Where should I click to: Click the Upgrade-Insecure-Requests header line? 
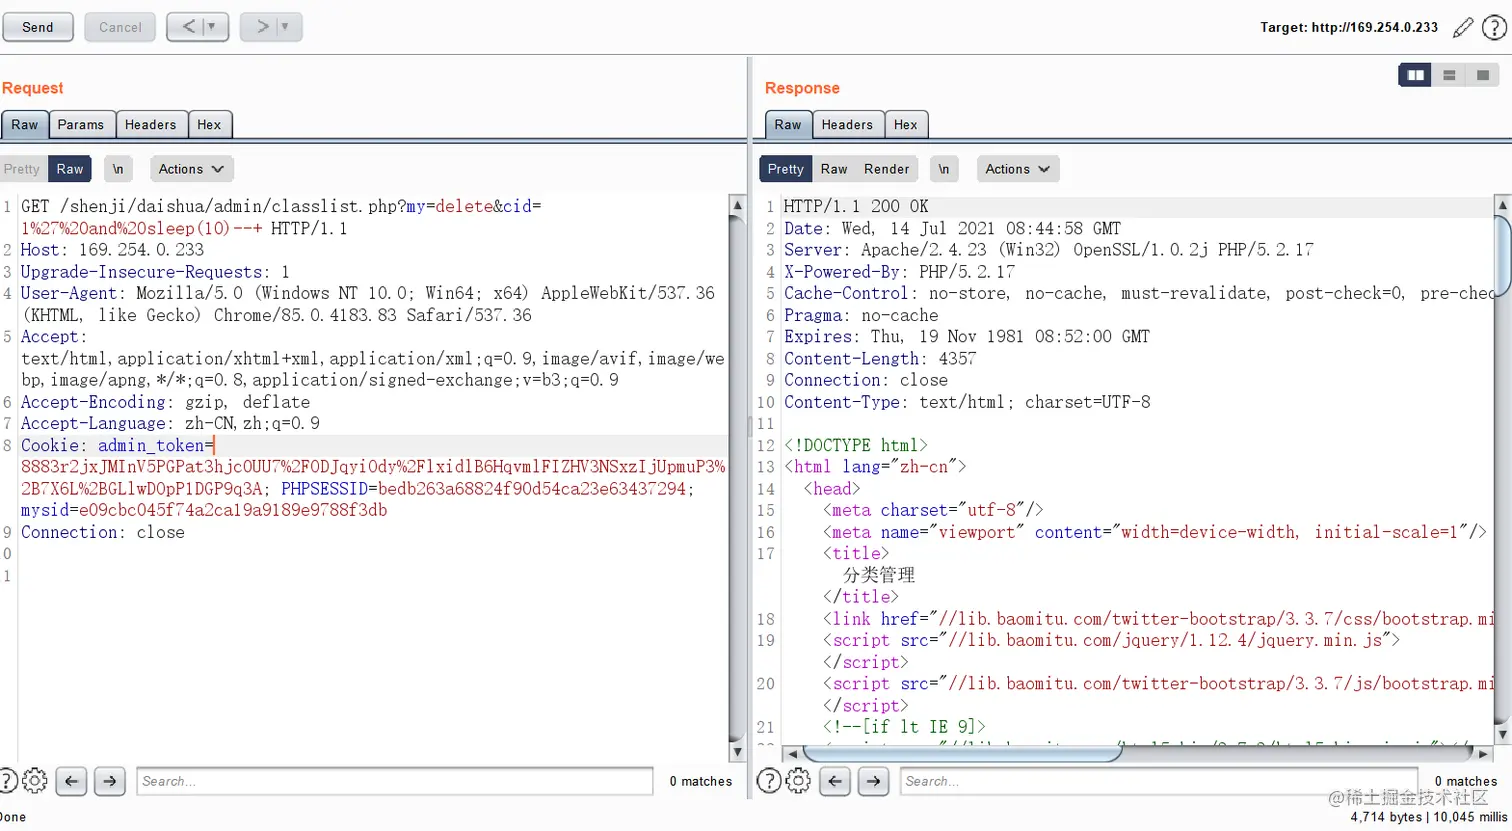(x=155, y=272)
